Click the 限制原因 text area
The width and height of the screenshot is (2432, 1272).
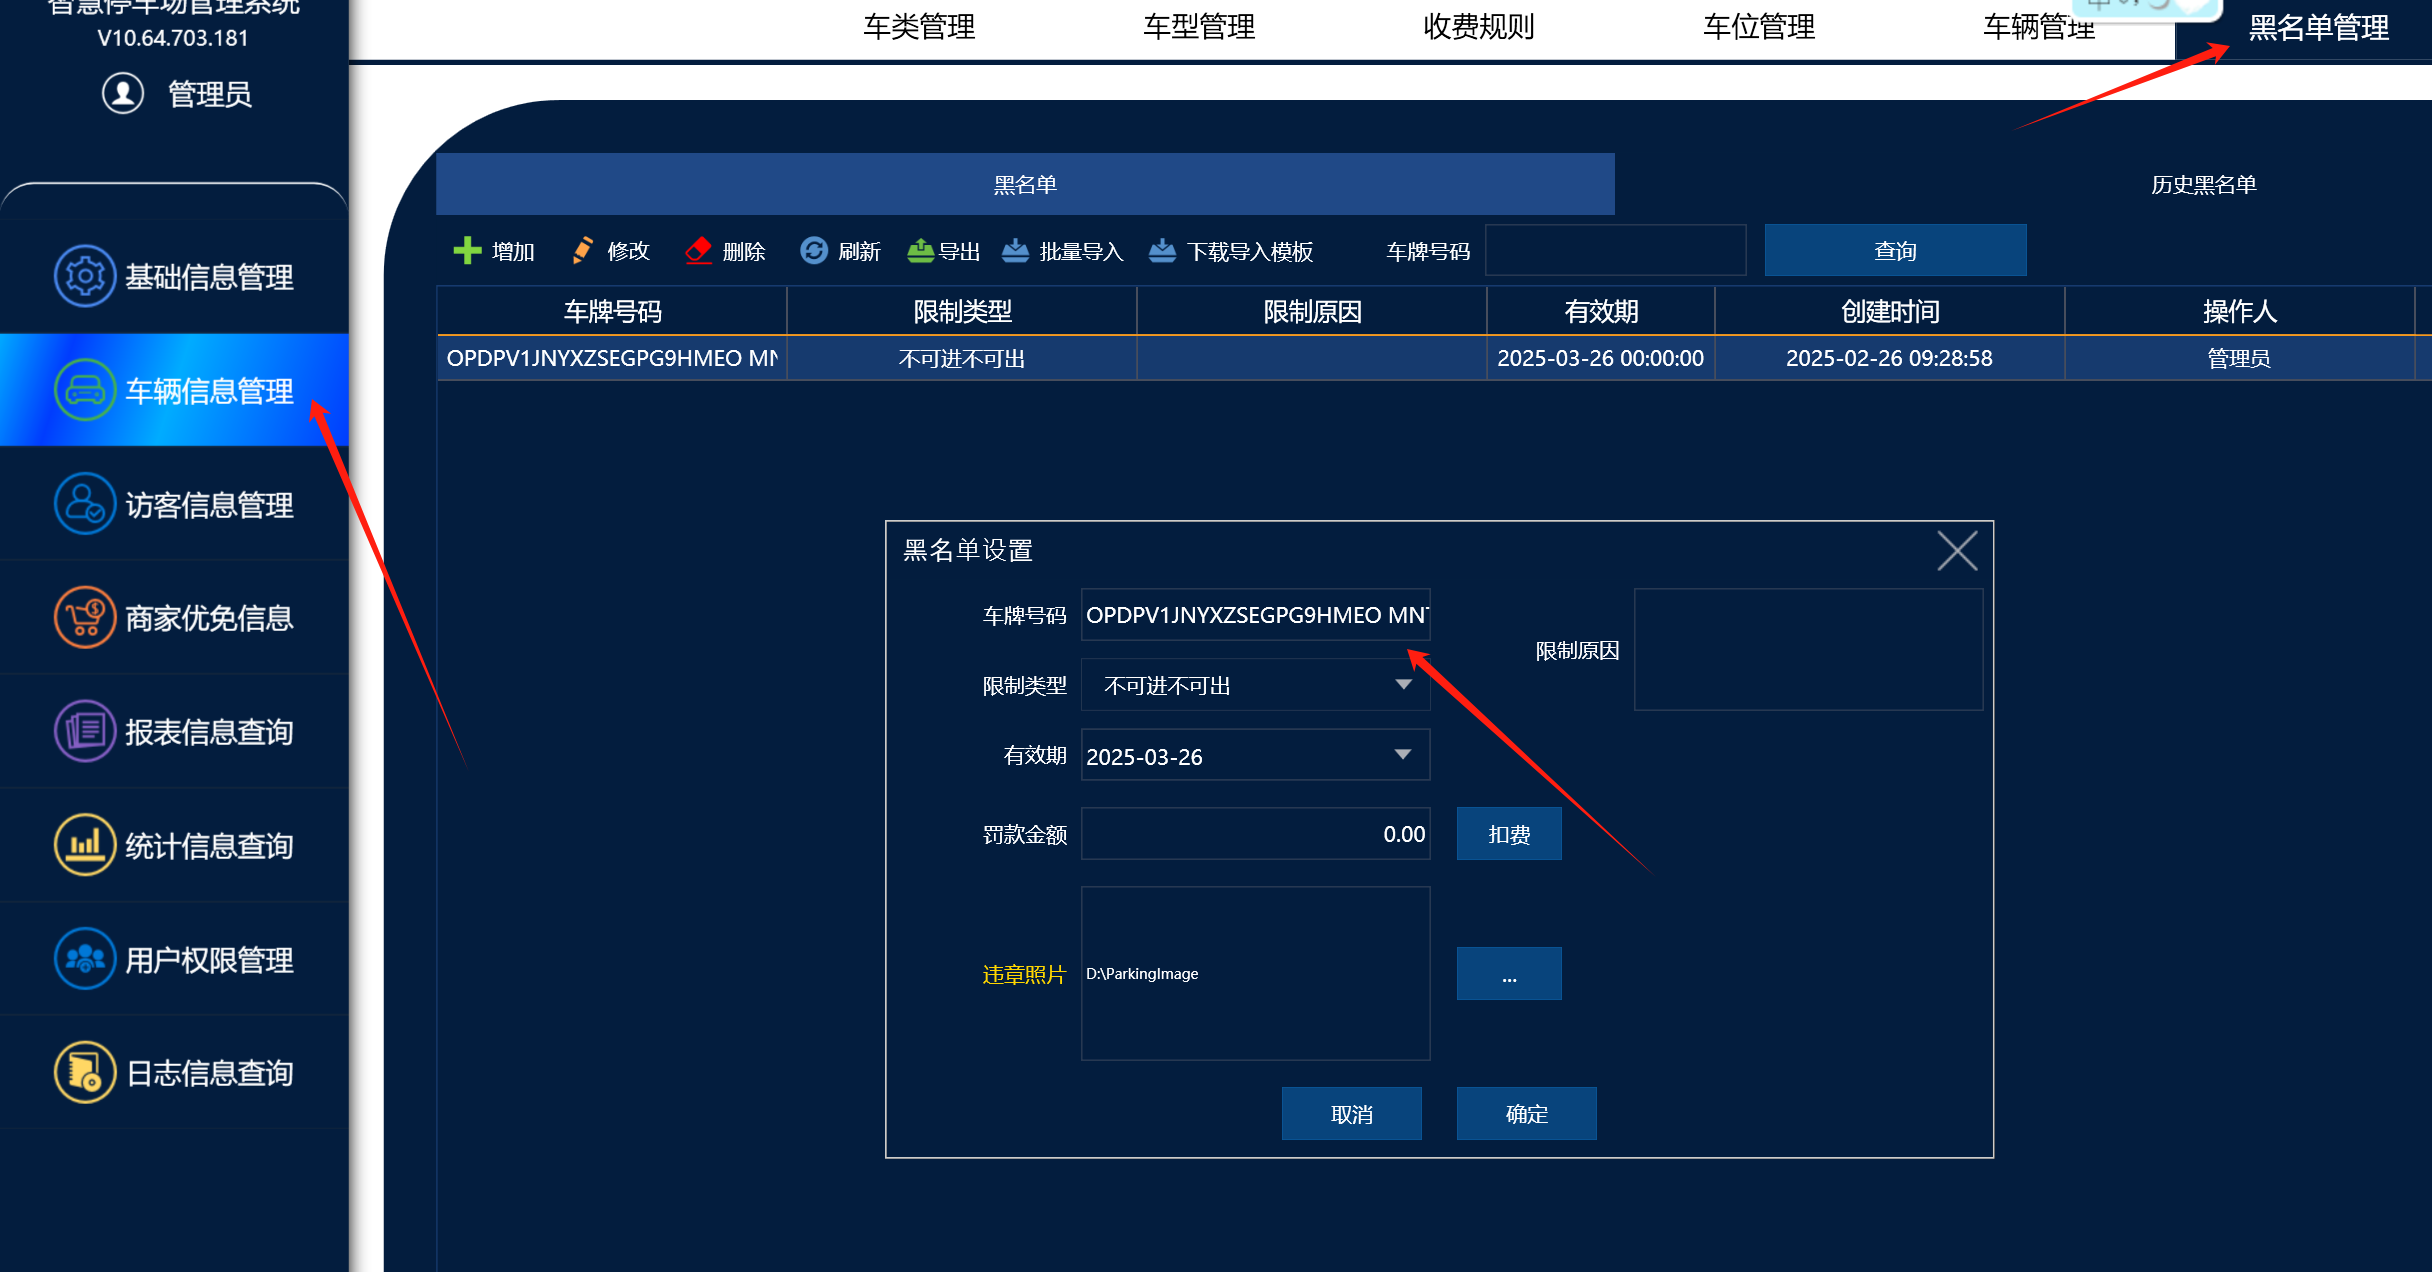coord(1808,649)
